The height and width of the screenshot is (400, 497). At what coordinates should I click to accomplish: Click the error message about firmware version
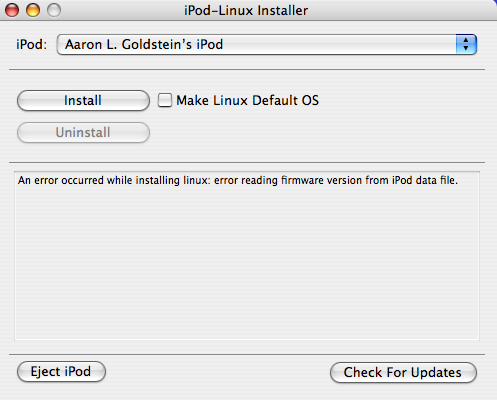click(x=238, y=180)
